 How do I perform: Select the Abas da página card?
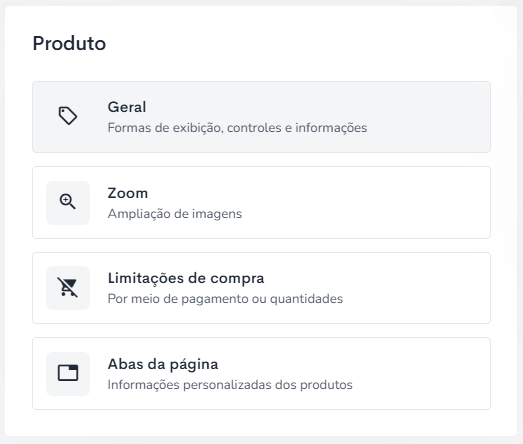[261, 374]
